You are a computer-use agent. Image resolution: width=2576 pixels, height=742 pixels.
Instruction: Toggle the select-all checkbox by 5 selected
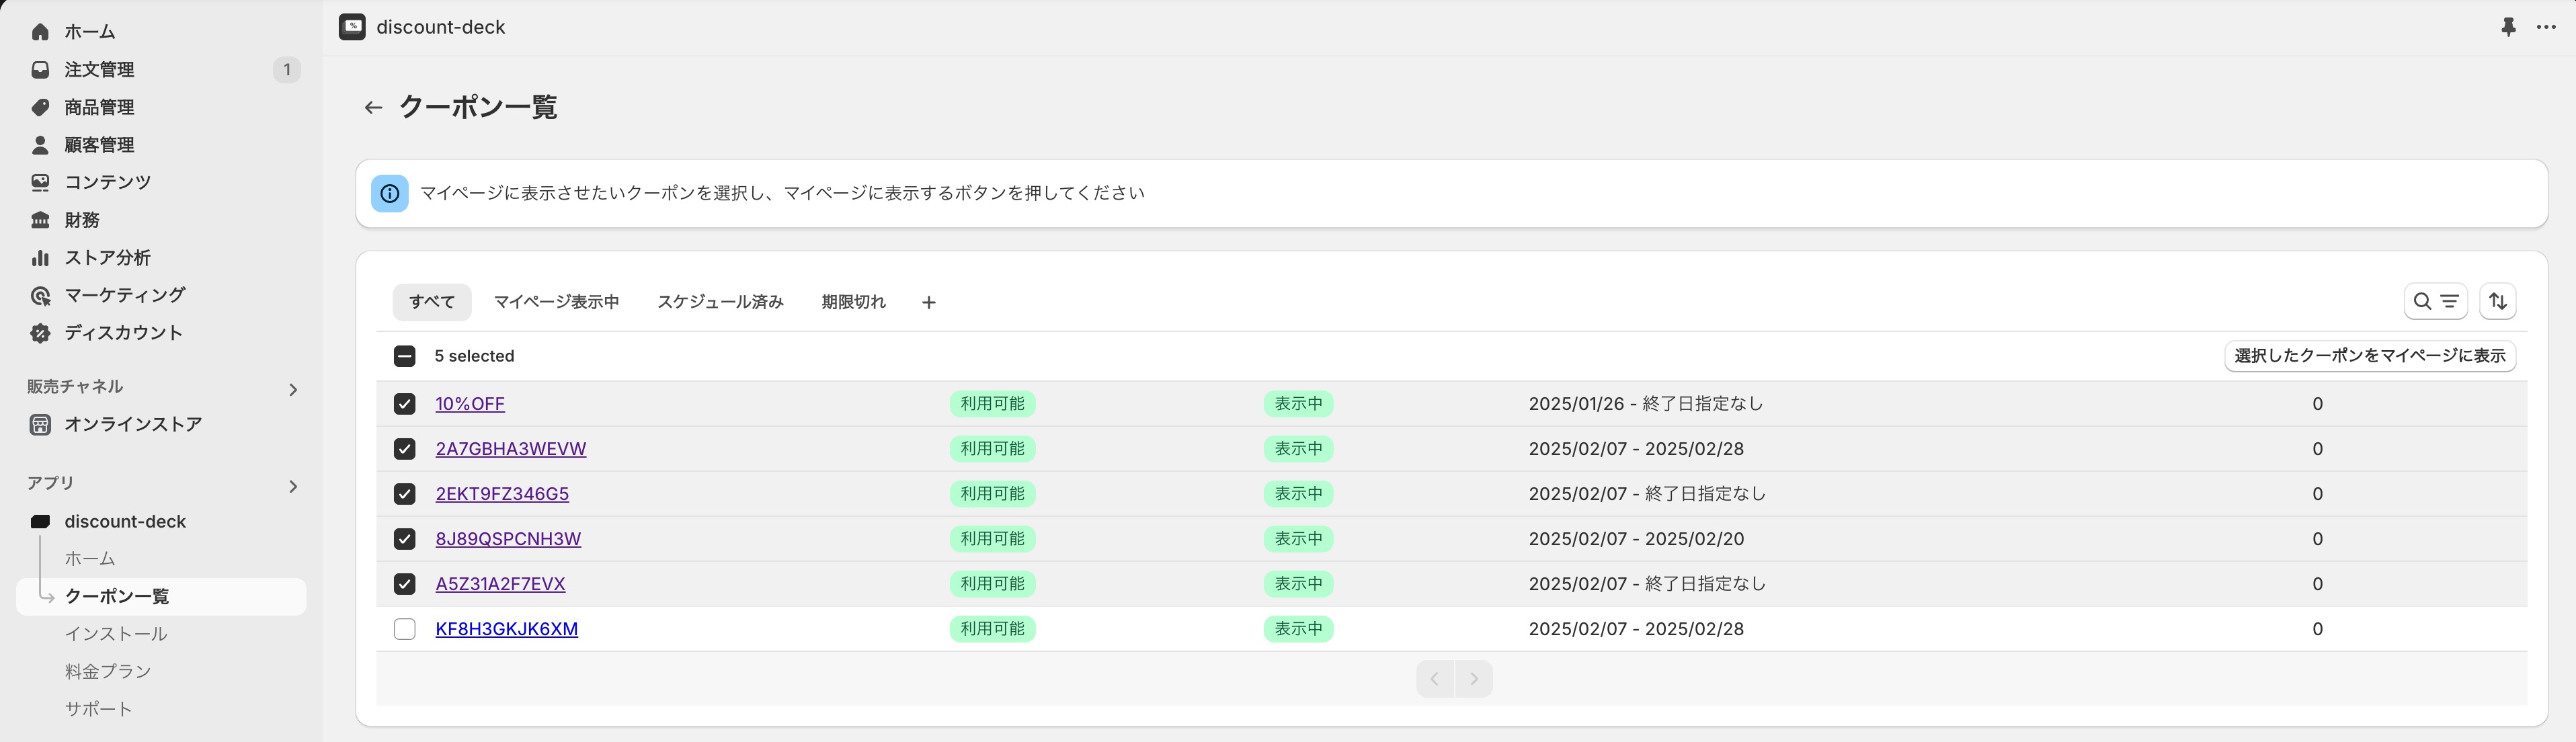click(404, 356)
